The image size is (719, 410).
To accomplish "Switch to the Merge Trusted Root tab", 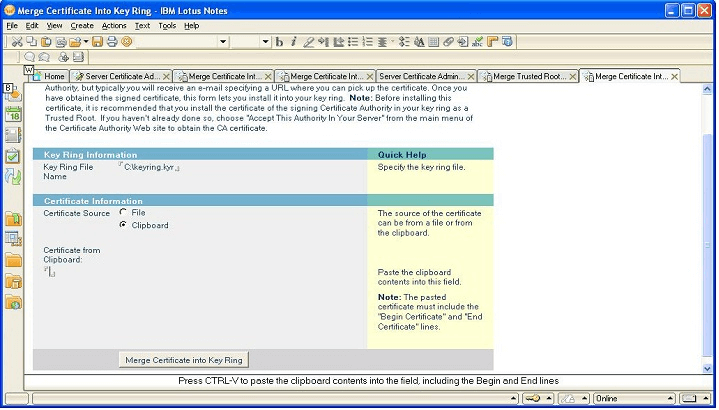I will (x=528, y=76).
